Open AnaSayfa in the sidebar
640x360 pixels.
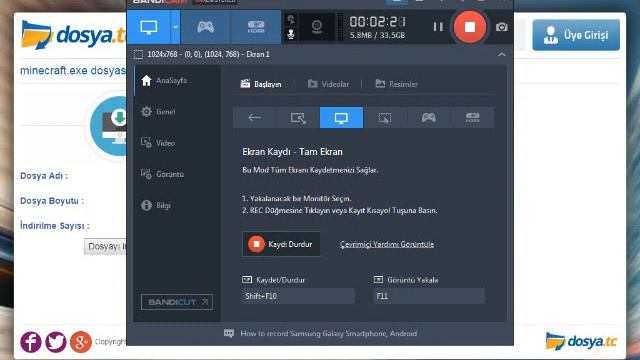click(x=164, y=80)
